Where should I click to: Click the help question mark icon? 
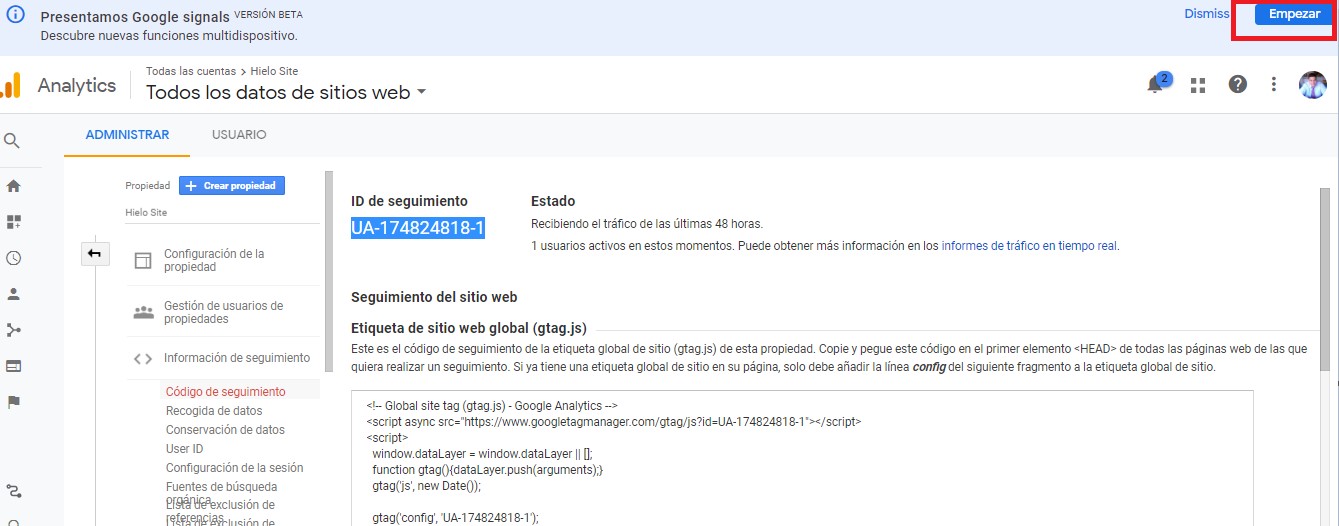1237,85
